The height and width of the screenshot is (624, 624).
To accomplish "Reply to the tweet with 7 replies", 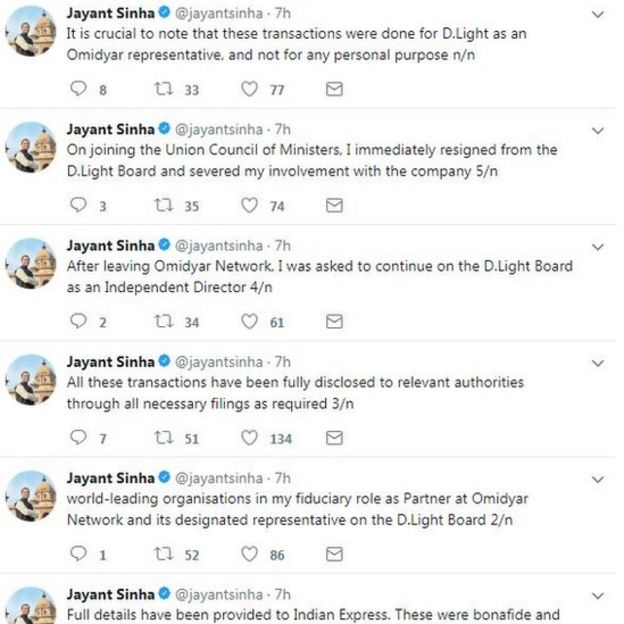I will [x=80, y=438].
